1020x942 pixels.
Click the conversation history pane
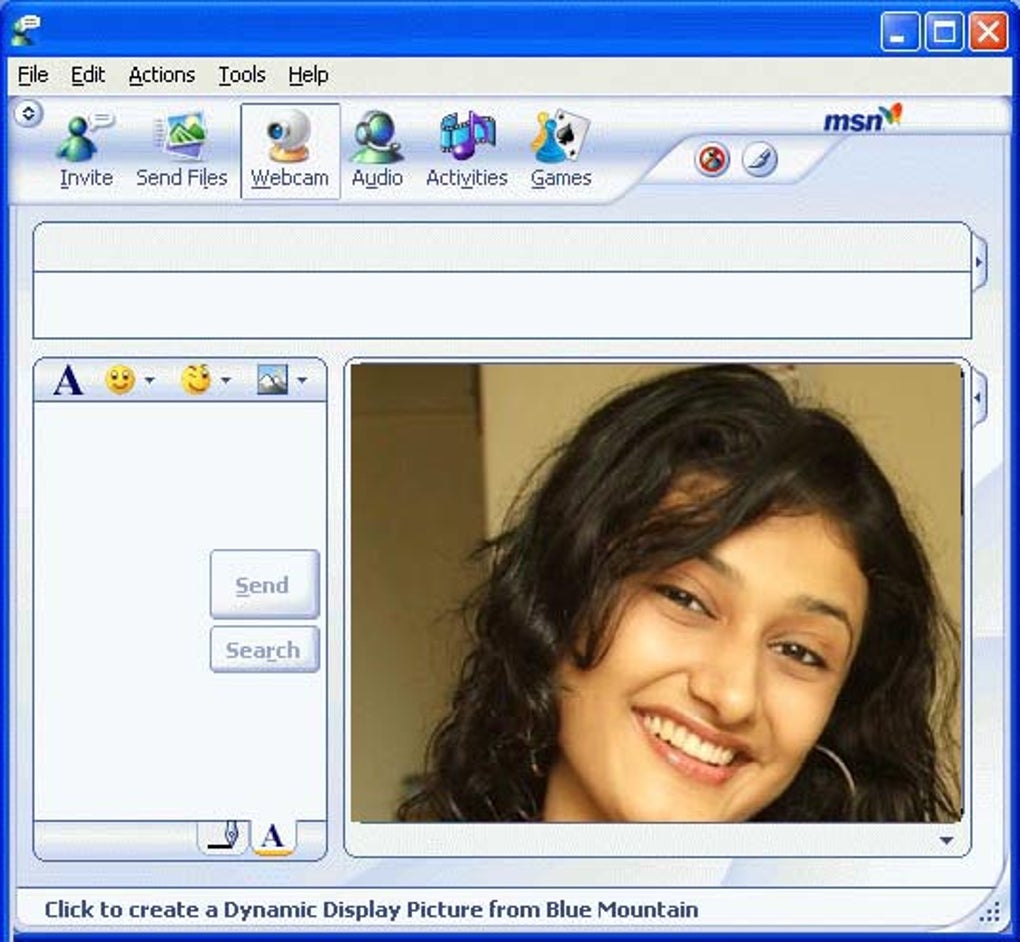[502, 305]
